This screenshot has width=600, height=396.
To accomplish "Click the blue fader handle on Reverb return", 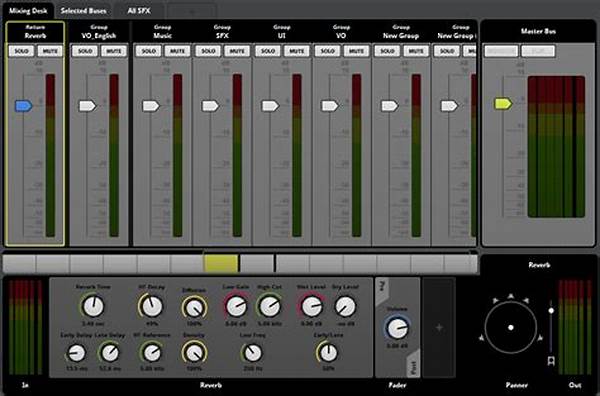I will [23, 106].
